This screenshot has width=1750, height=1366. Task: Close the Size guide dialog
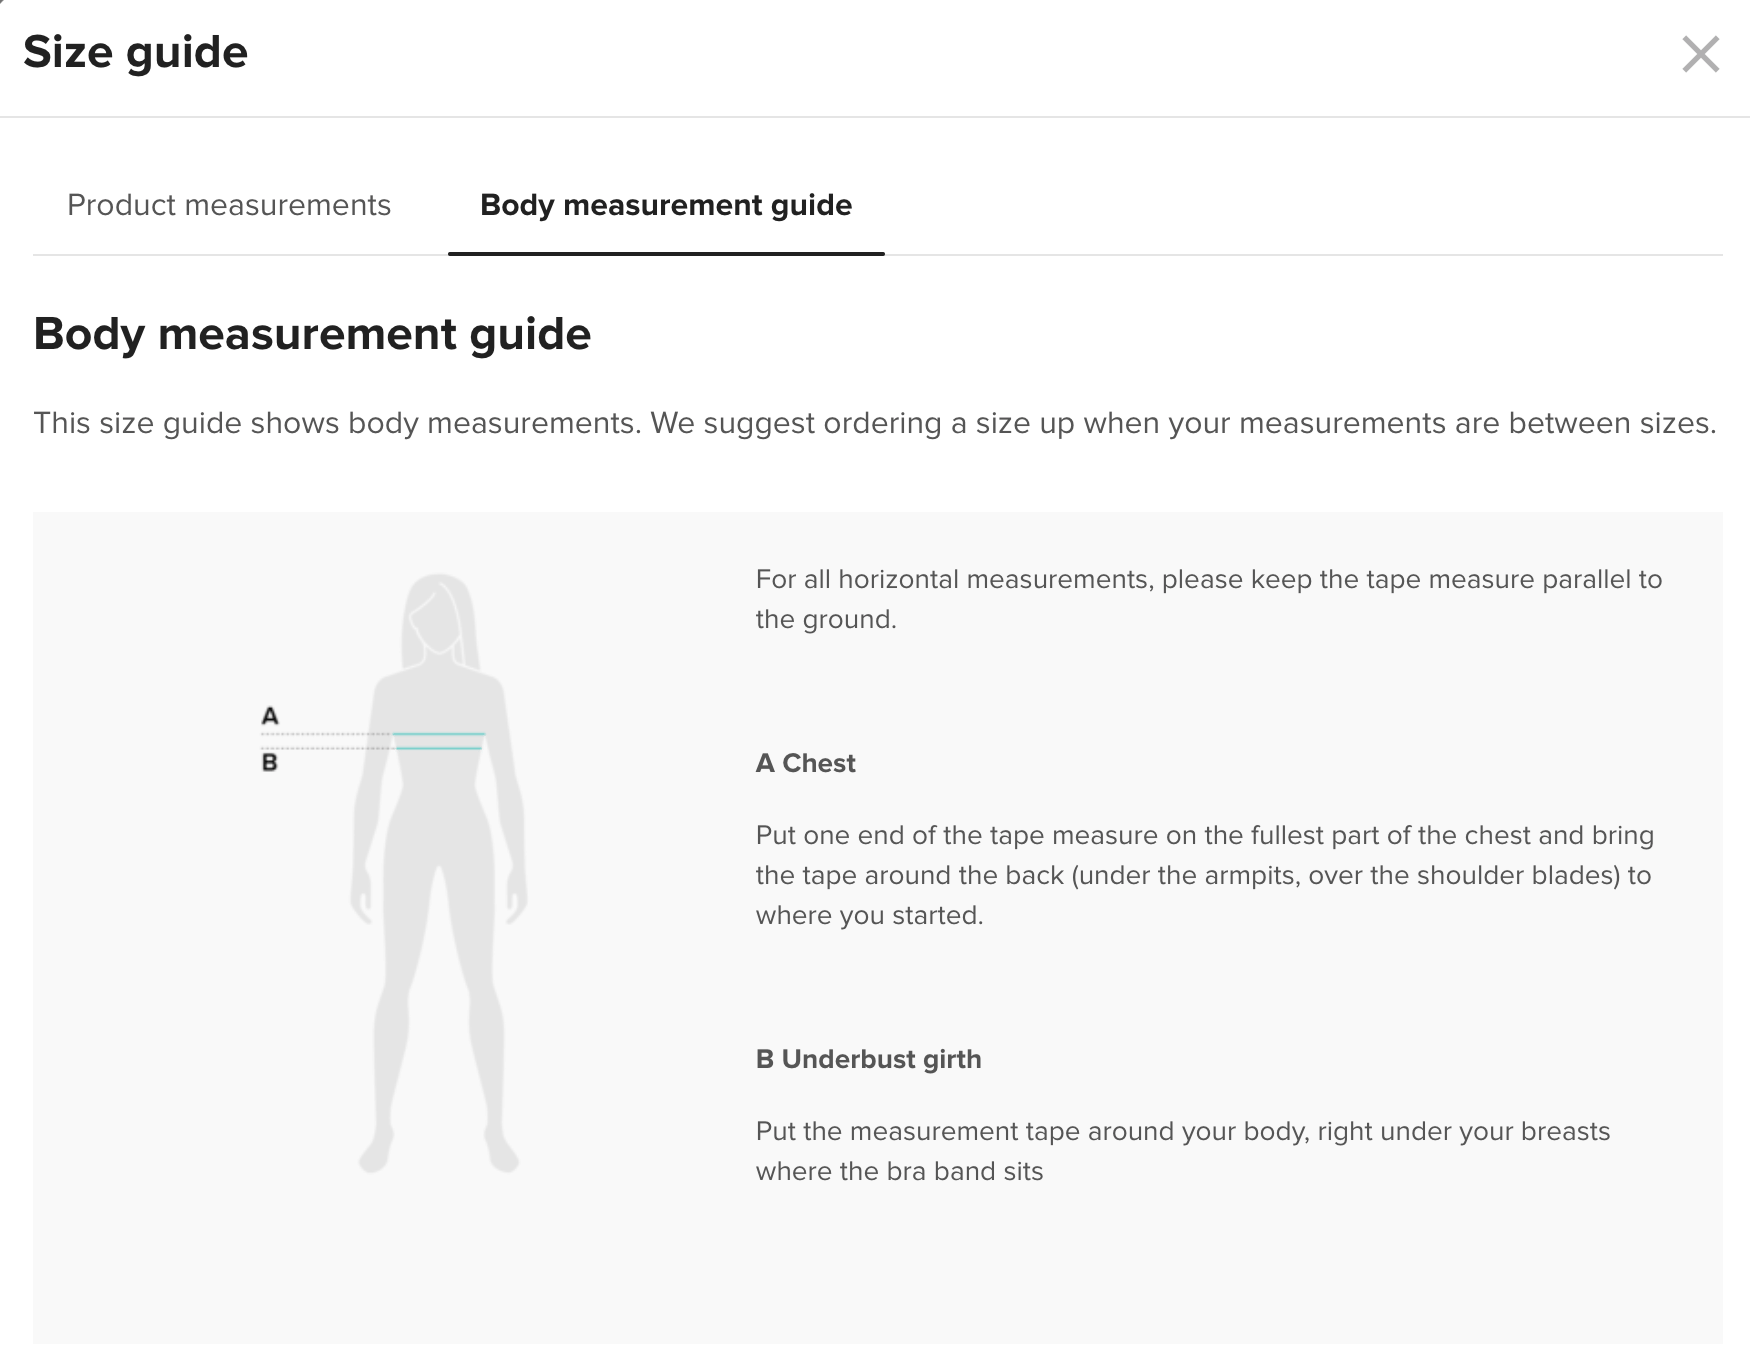1700,54
